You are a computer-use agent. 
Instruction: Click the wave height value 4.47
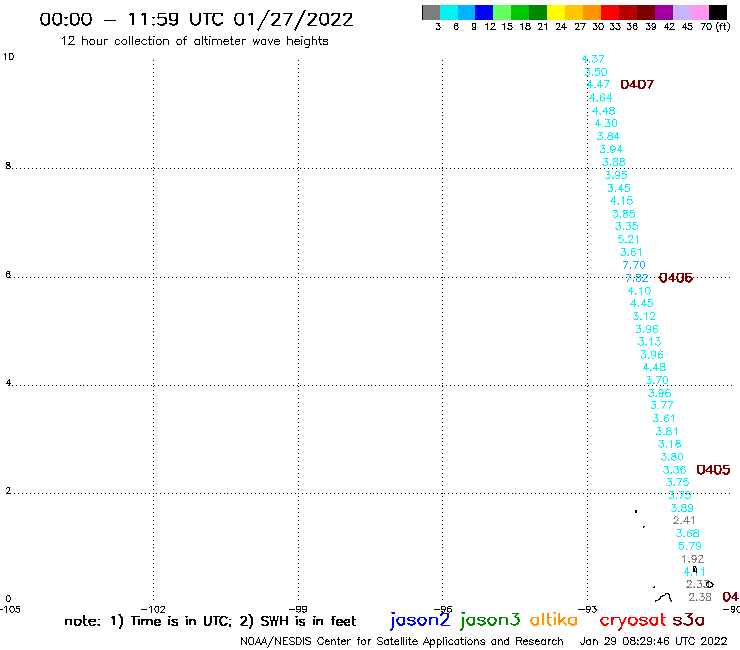[x=598, y=84]
